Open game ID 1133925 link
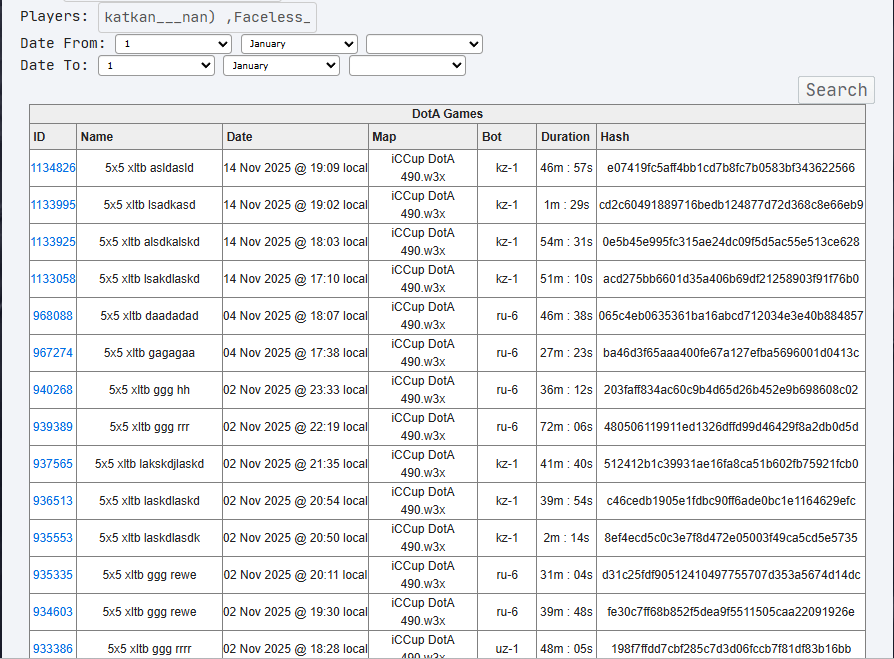The image size is (894, 659). click(x=53, y=242)
